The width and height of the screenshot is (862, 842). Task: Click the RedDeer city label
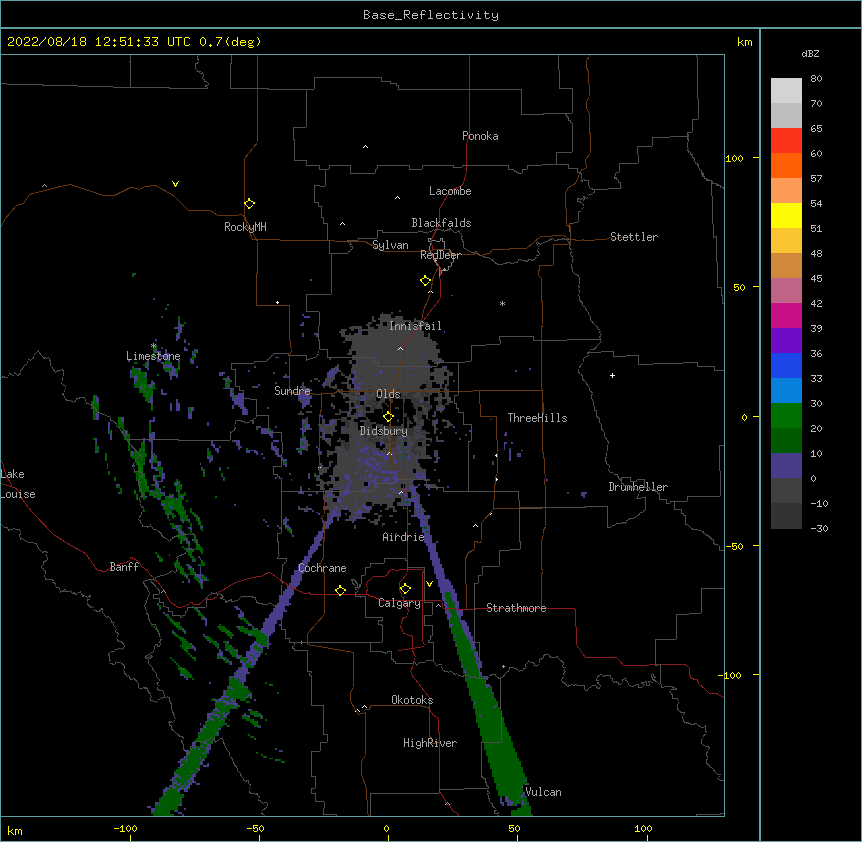(440, 255)
